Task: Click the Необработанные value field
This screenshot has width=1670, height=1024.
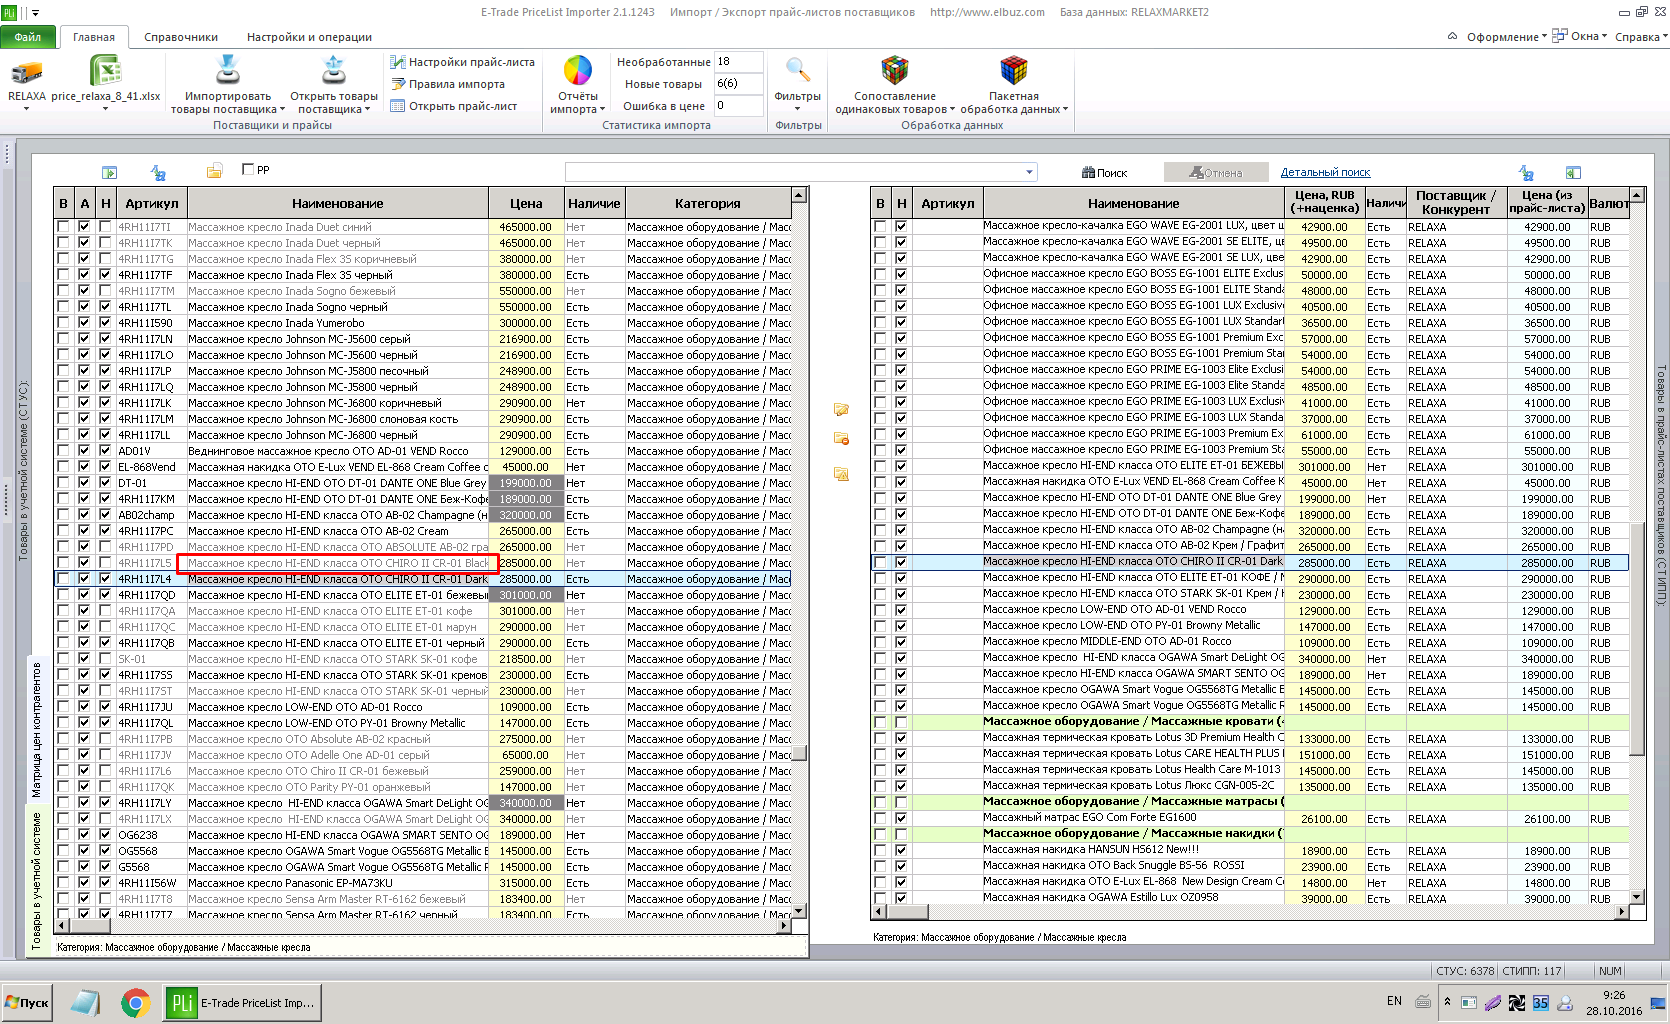Action: (x=739, y=62)
